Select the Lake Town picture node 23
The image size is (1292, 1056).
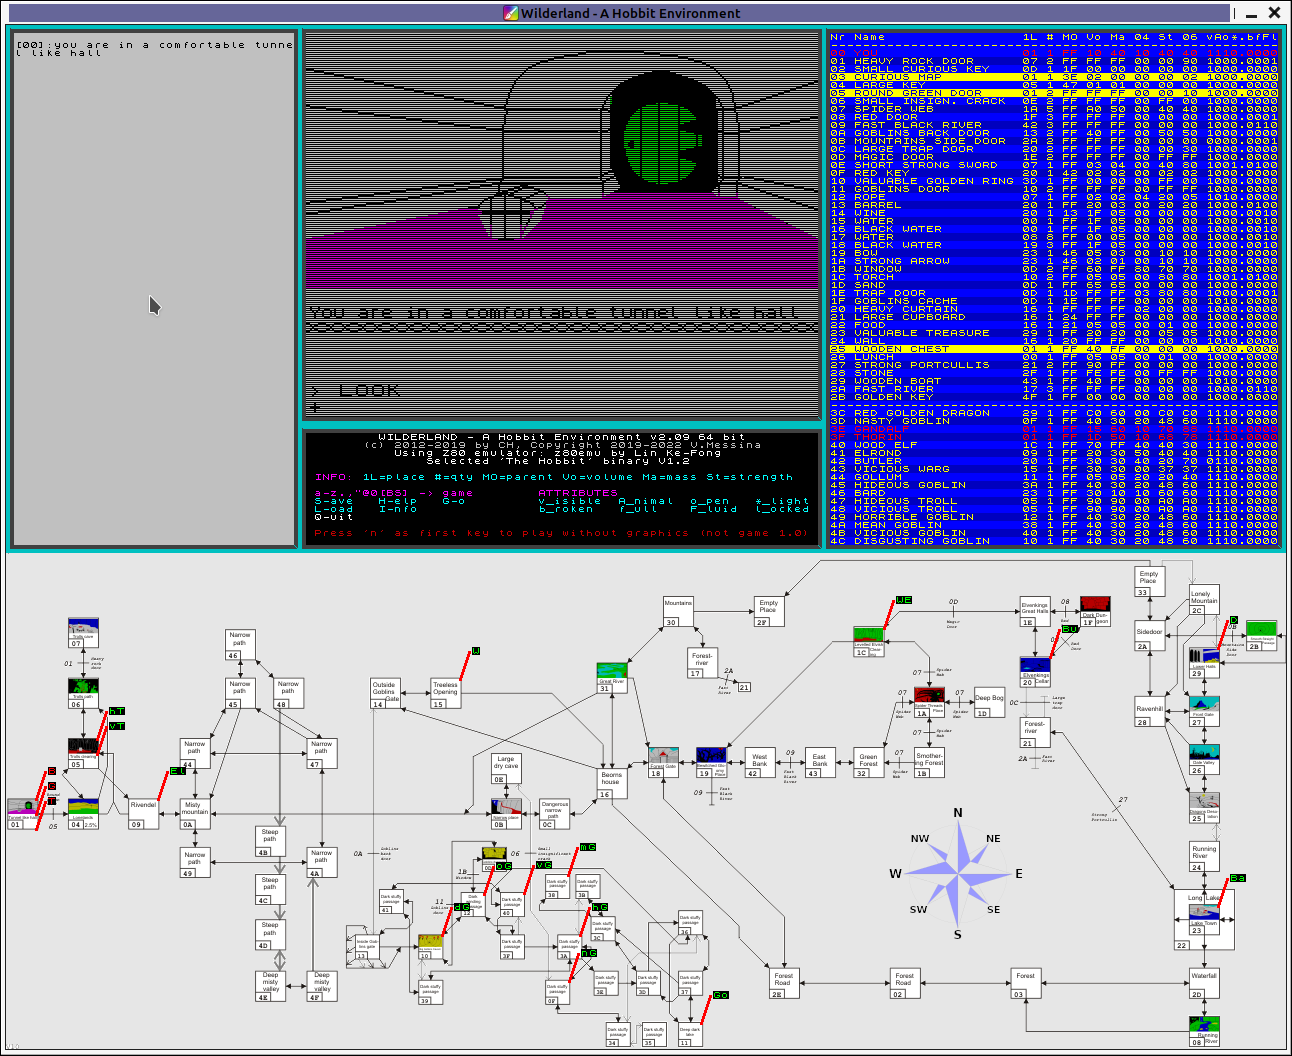(1204, 919)
